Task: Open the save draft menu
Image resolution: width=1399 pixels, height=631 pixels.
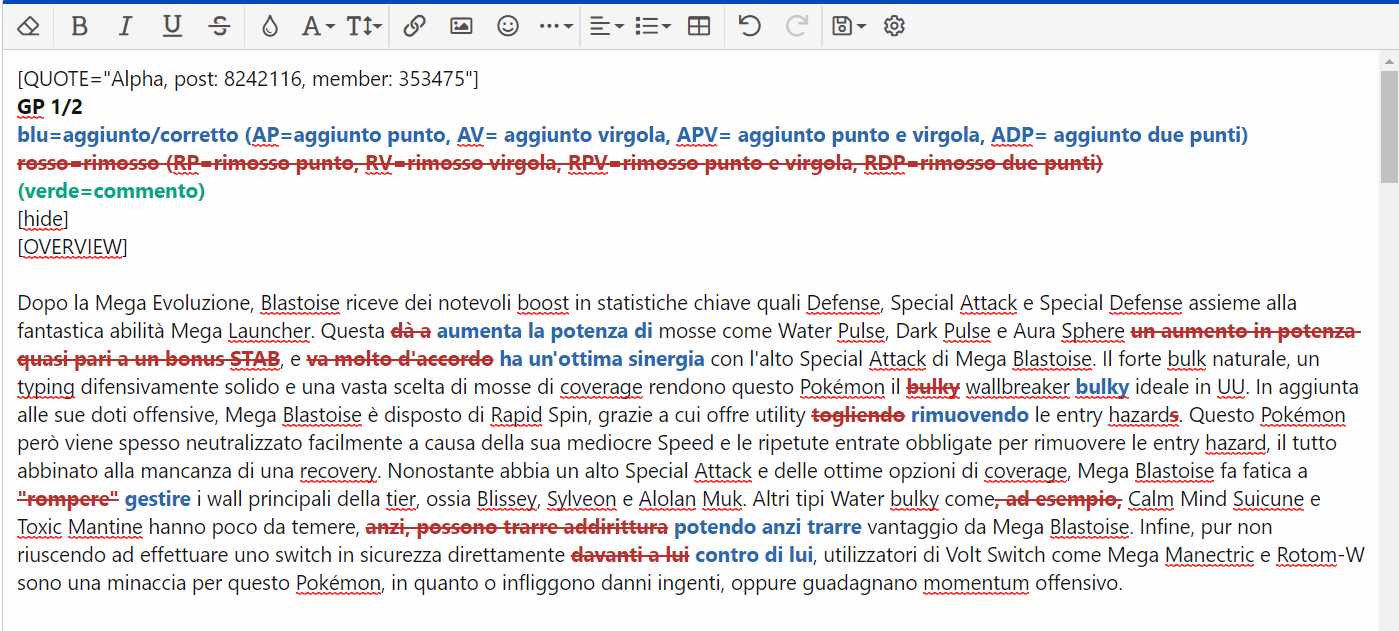Action: [x=848, y=27]
